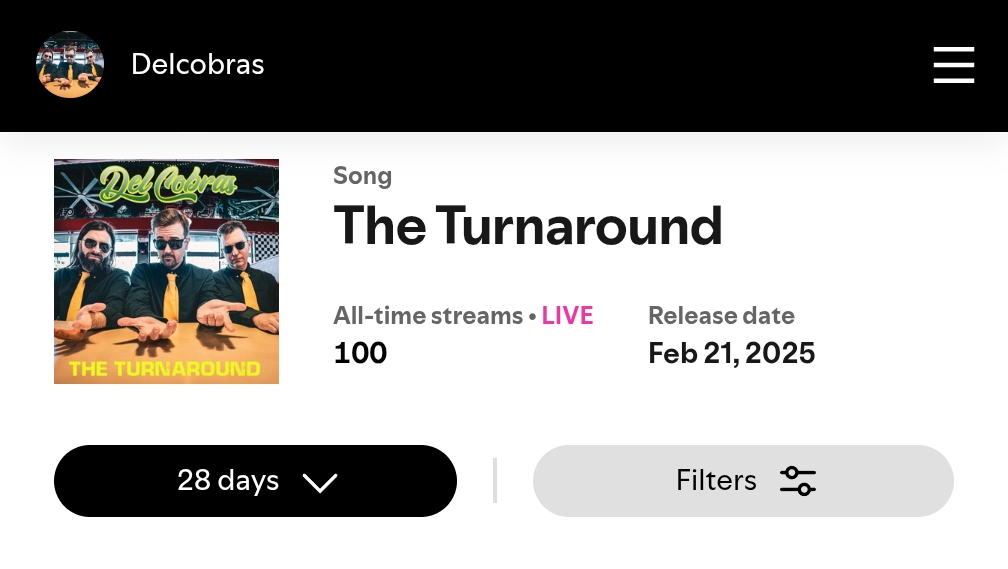Click the divider between 28 days and Filters
The width and height of the screenshot is (1008, 569).
495,481
